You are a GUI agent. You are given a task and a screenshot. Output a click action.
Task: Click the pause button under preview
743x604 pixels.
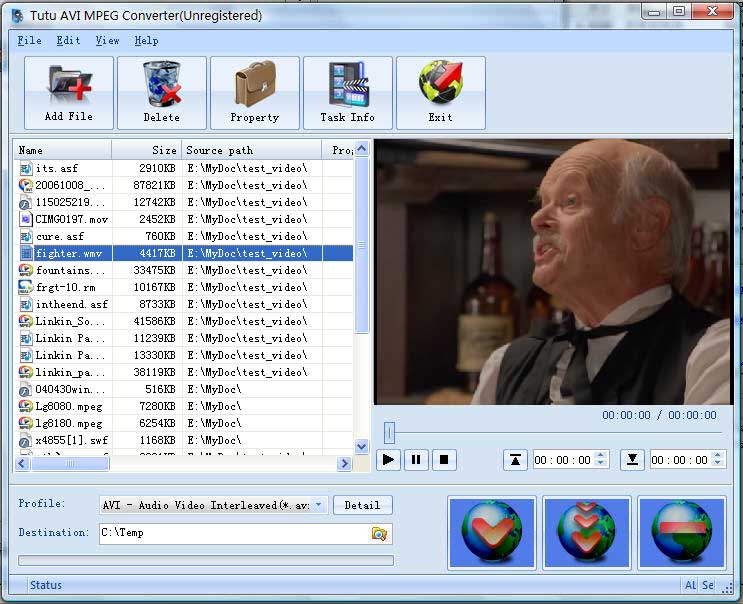tap(416, 460)
